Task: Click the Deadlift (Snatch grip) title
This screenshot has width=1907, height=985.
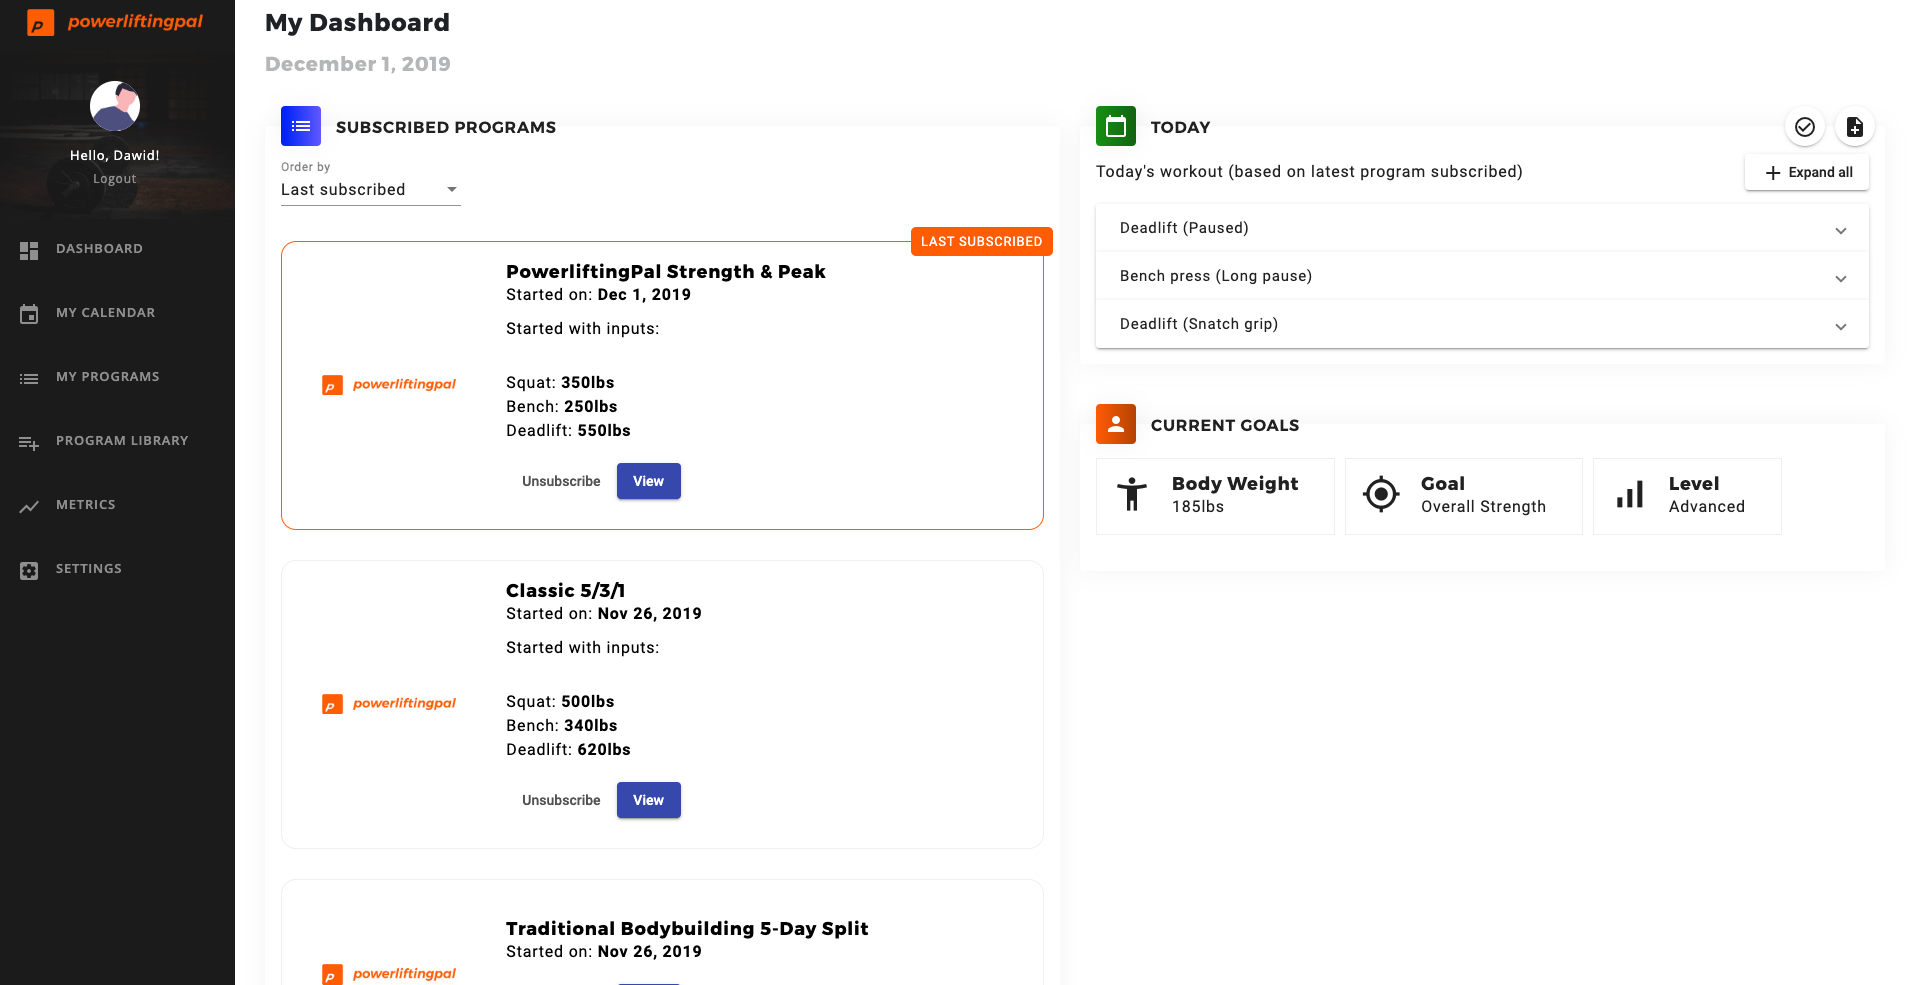Action: pyautogui.click(x=1199, y=324)
